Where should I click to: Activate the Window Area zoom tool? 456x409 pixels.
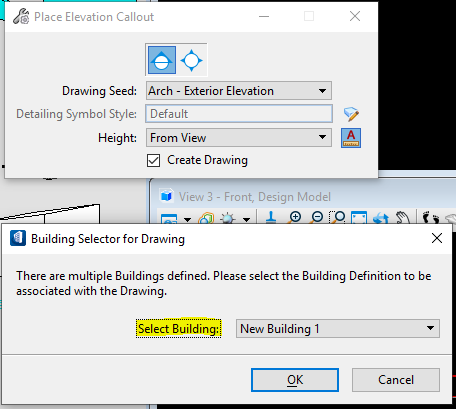[x=337, y=218]
